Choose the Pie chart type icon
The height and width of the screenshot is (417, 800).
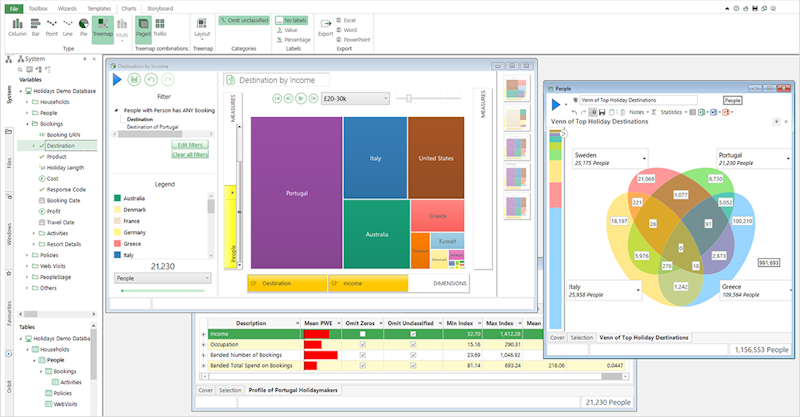click(84, 27)
